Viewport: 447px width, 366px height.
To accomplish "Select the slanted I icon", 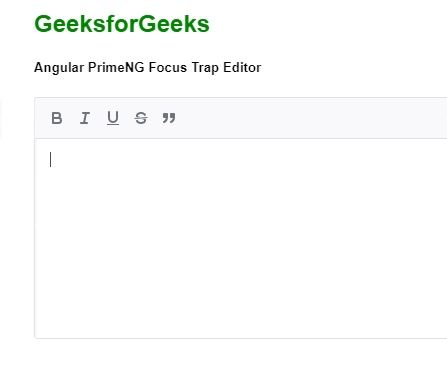I will 85,118.
